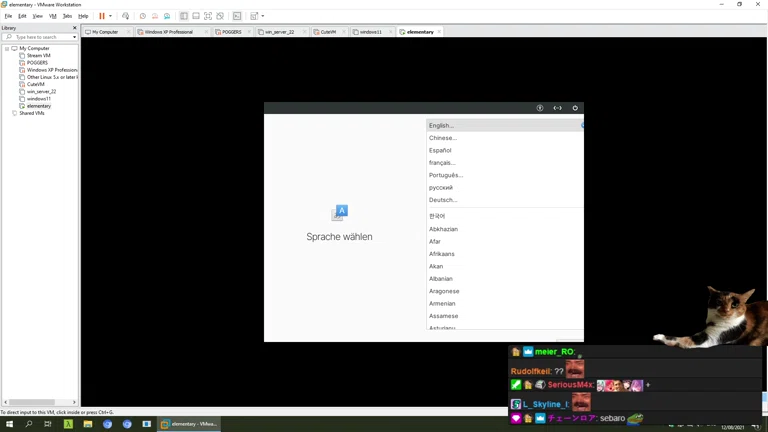The width and height of the screenshot is (768, 432).
Task: Switch to the My Computer tab
Action: [x=105, y=32]
